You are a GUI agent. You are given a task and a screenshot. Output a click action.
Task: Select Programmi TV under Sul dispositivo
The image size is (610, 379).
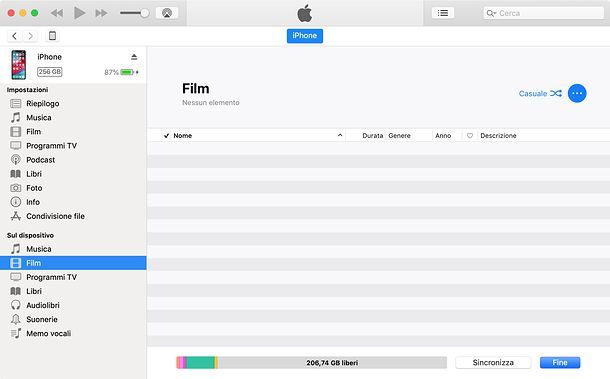click(73, 277)
